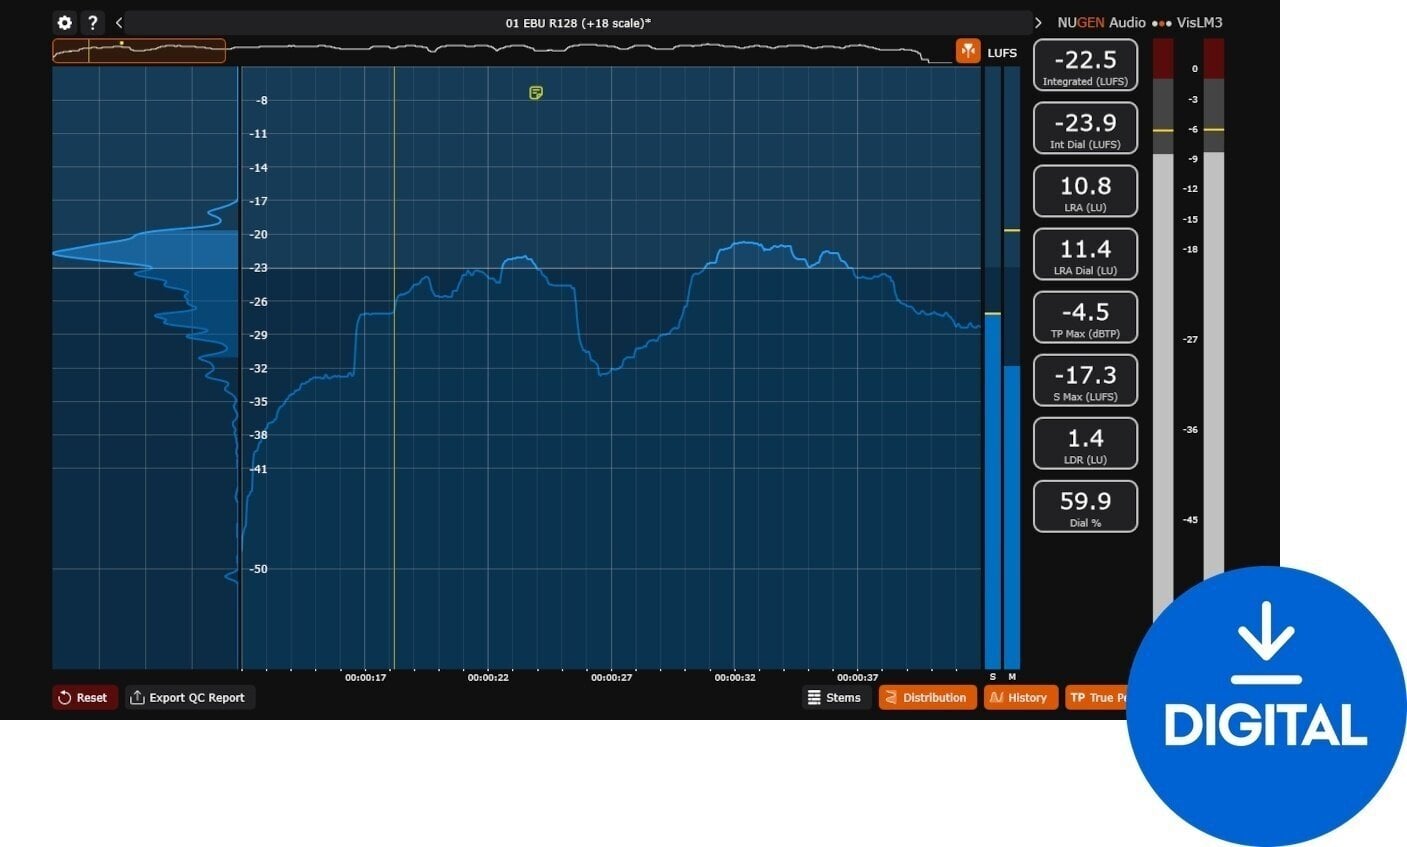Image resolution: width=1407 pixels, height=847 pixels.
Task: Toggle the History view
Action: (x=1020, y=698)
